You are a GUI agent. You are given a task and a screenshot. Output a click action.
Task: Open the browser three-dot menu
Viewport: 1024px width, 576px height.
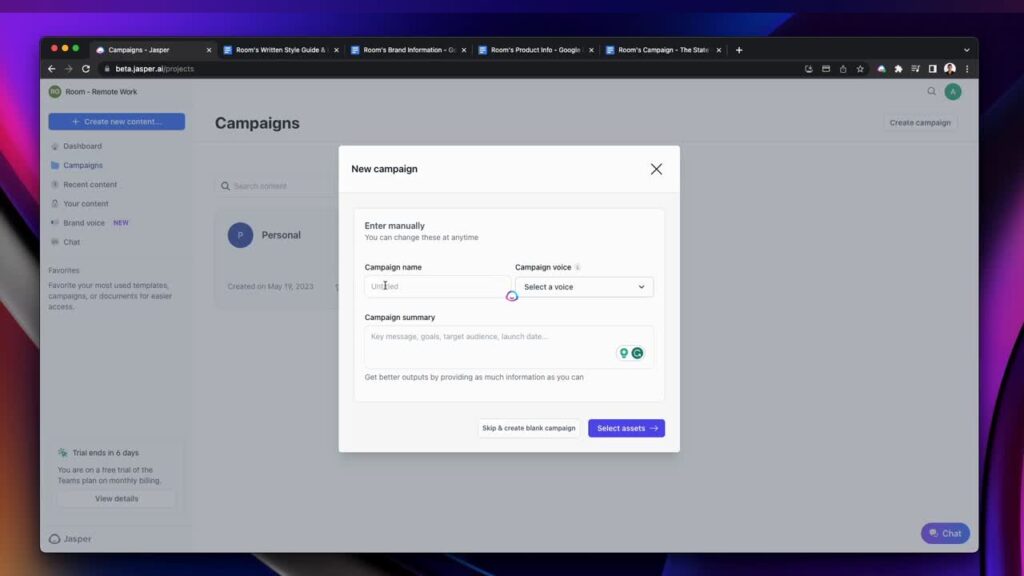(x=967, y=69)
